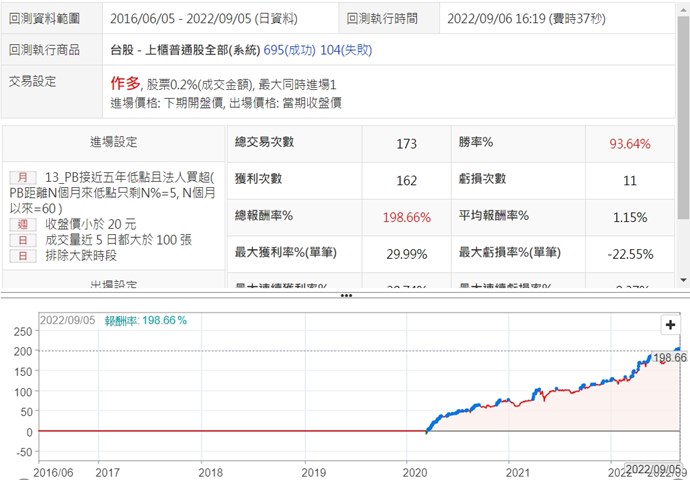Screen dimensions: 690x480
Task: Click the 198.66 value label on chart
Action: click(x=669, y=358)
